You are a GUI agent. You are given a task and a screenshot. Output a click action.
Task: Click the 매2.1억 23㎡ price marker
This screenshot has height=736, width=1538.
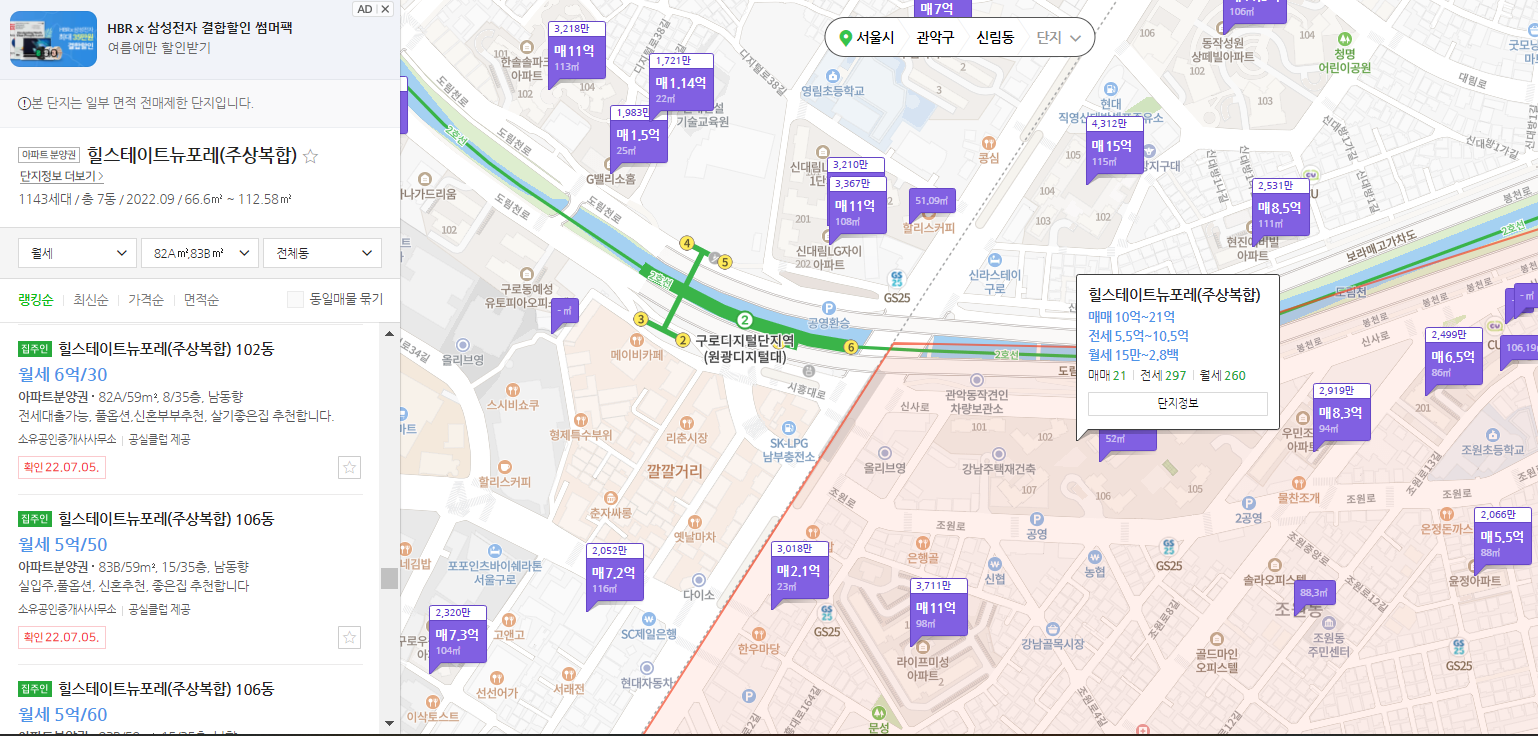tap(800, 572)
